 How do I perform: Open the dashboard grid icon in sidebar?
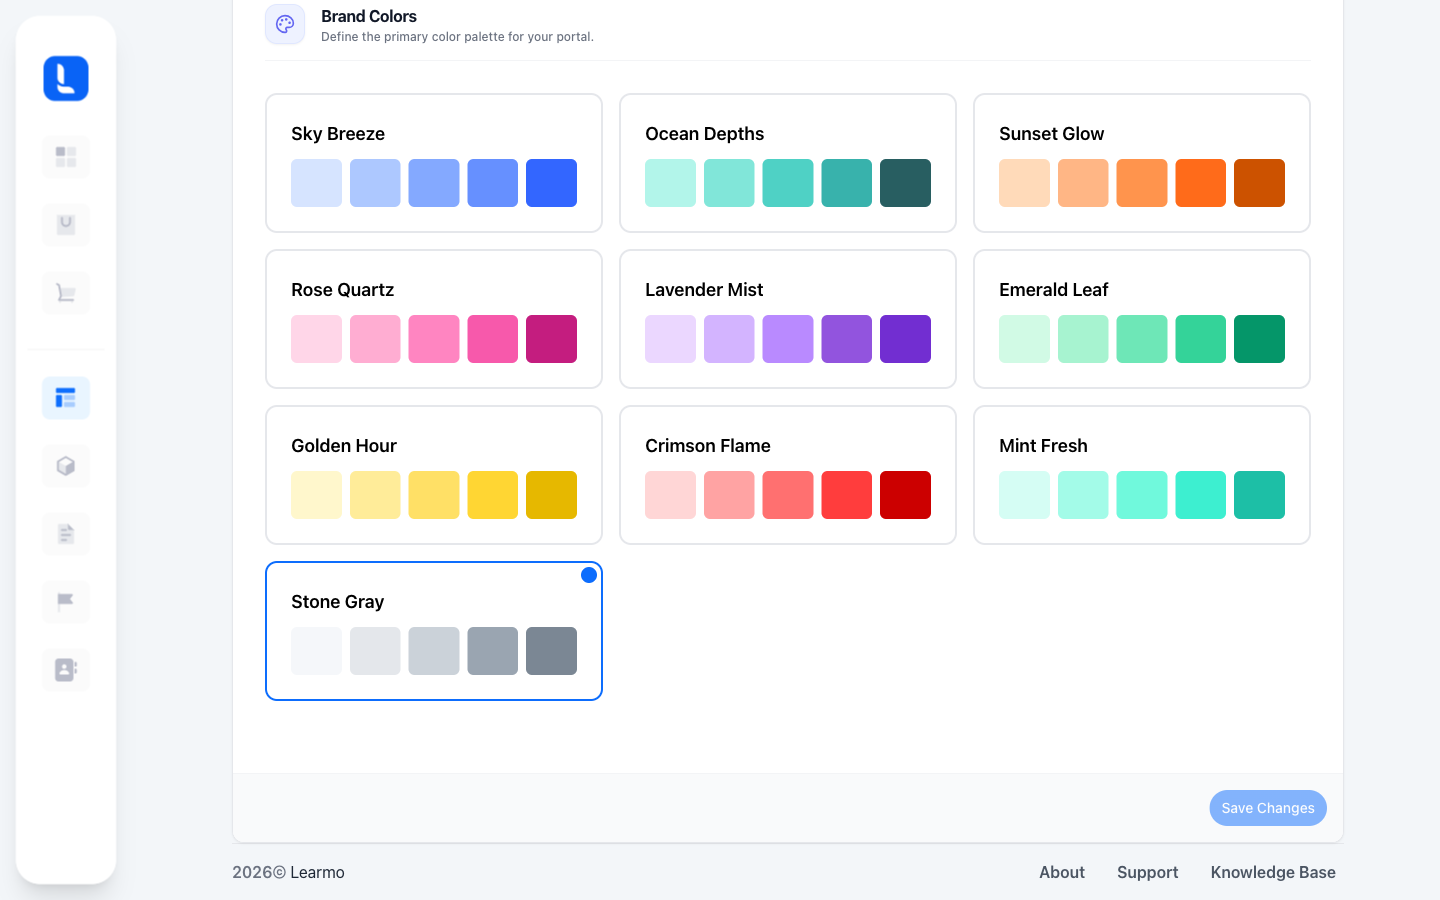tap(66, 157)
